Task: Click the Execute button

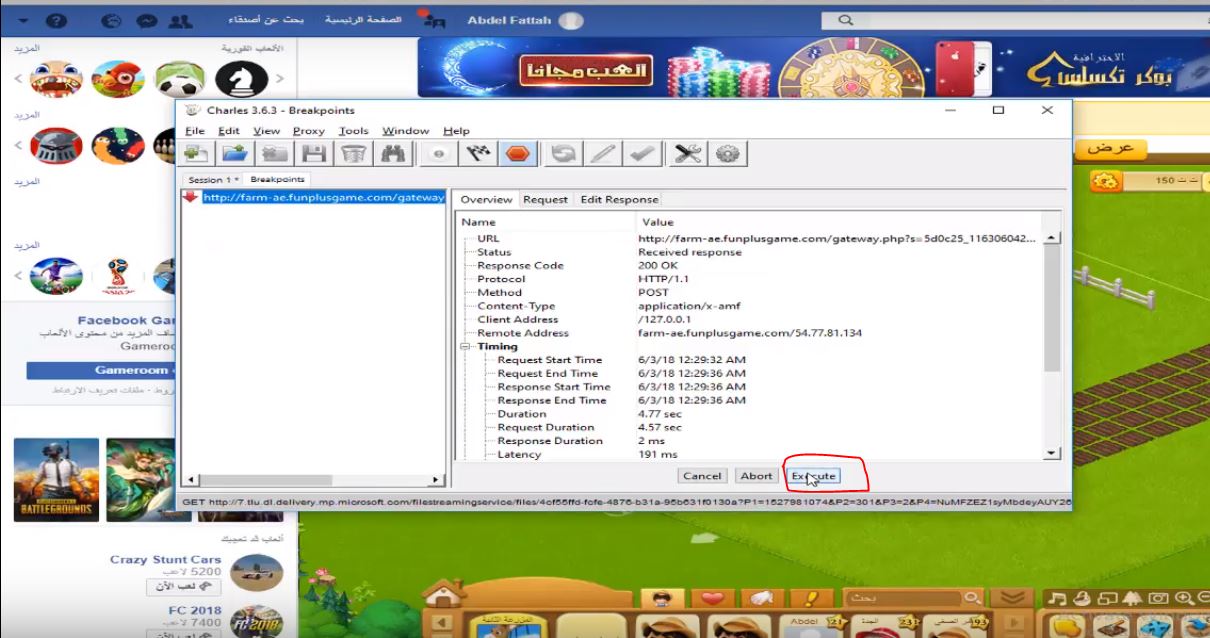Action: [812, 476]
